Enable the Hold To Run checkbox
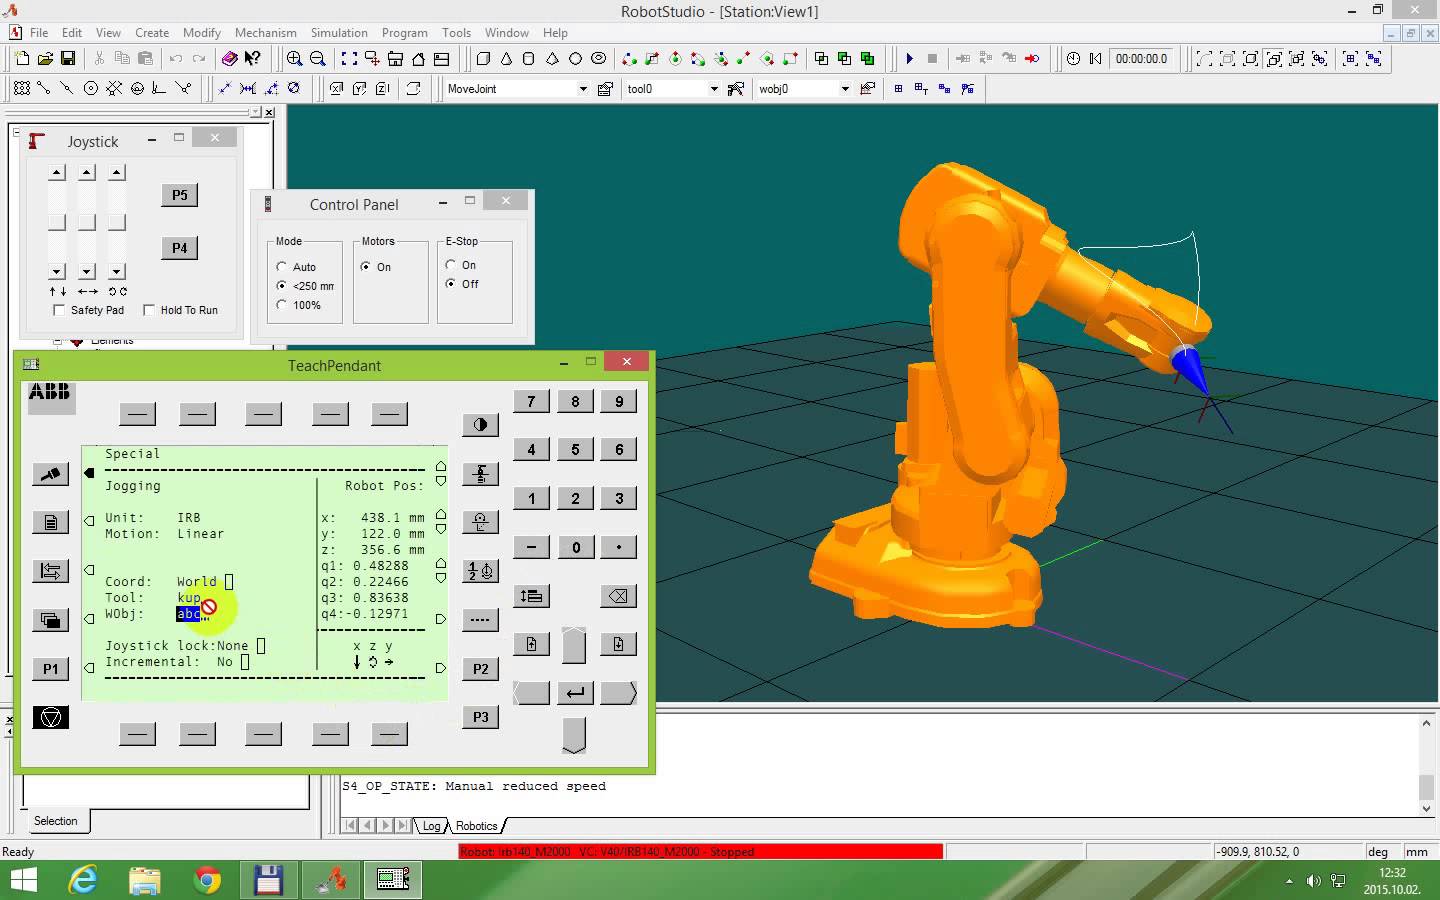The width and height of the screenshot is (1440, 900). click(149, 310)
